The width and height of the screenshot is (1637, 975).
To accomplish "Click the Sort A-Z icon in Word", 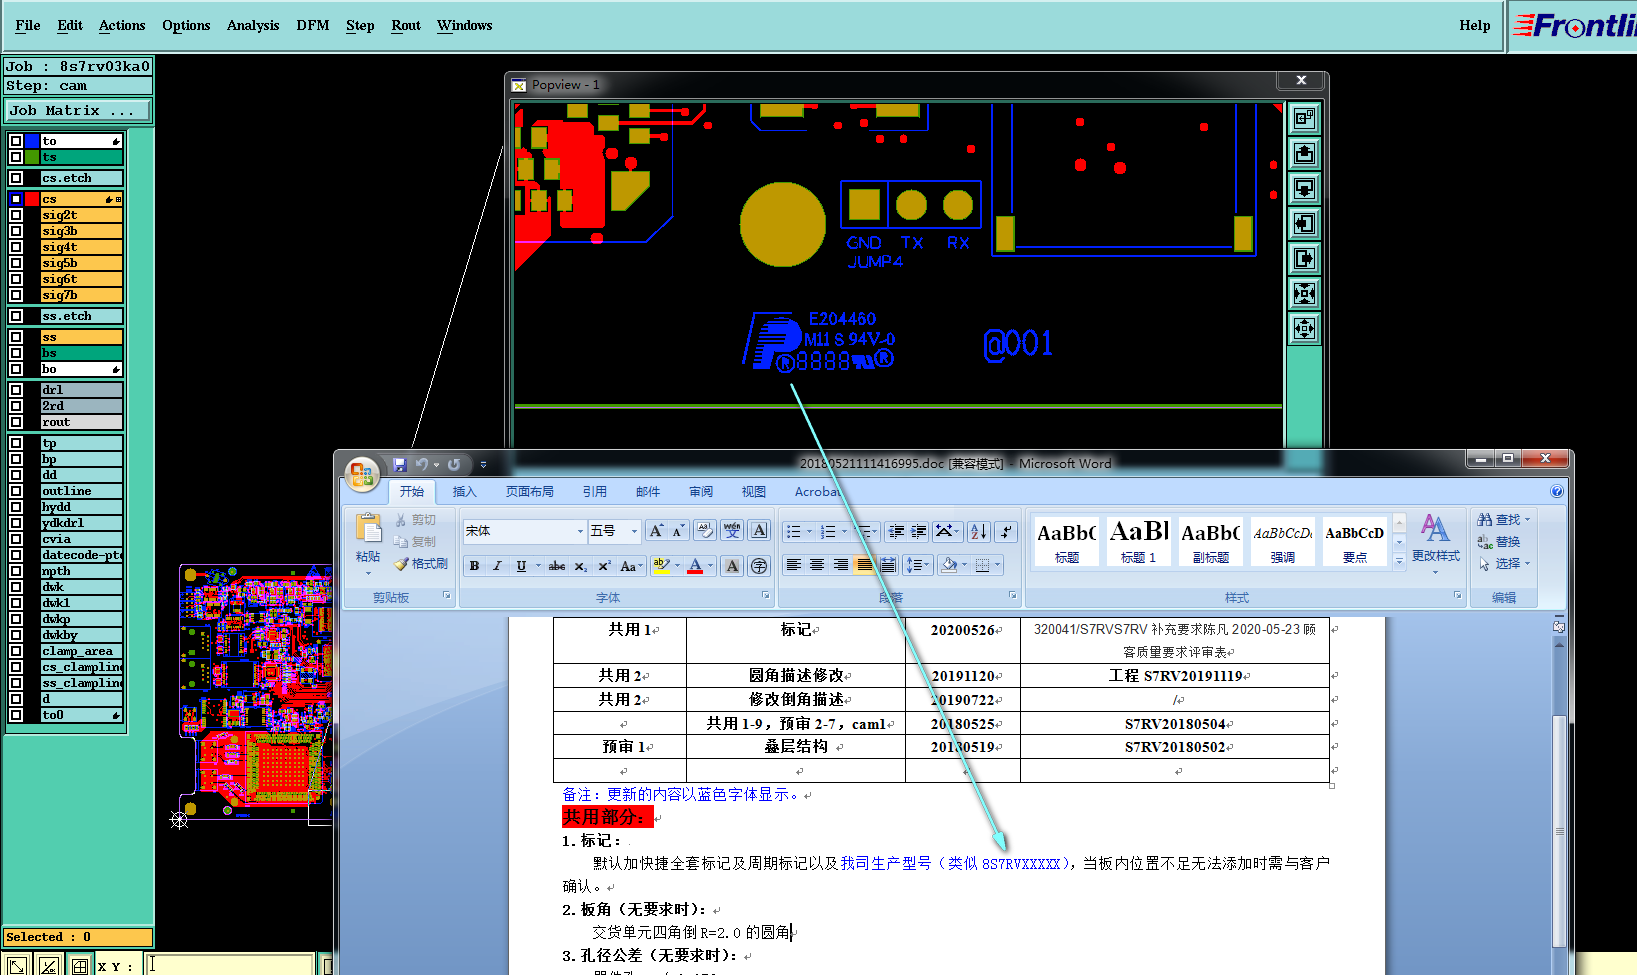I will click(979, 531).
